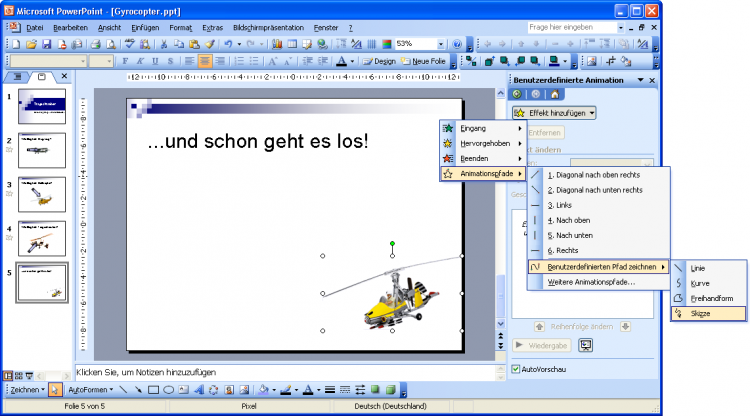Toggle center text alignment
This screenshot has height=416, width=750.
(x=205, y=61)
